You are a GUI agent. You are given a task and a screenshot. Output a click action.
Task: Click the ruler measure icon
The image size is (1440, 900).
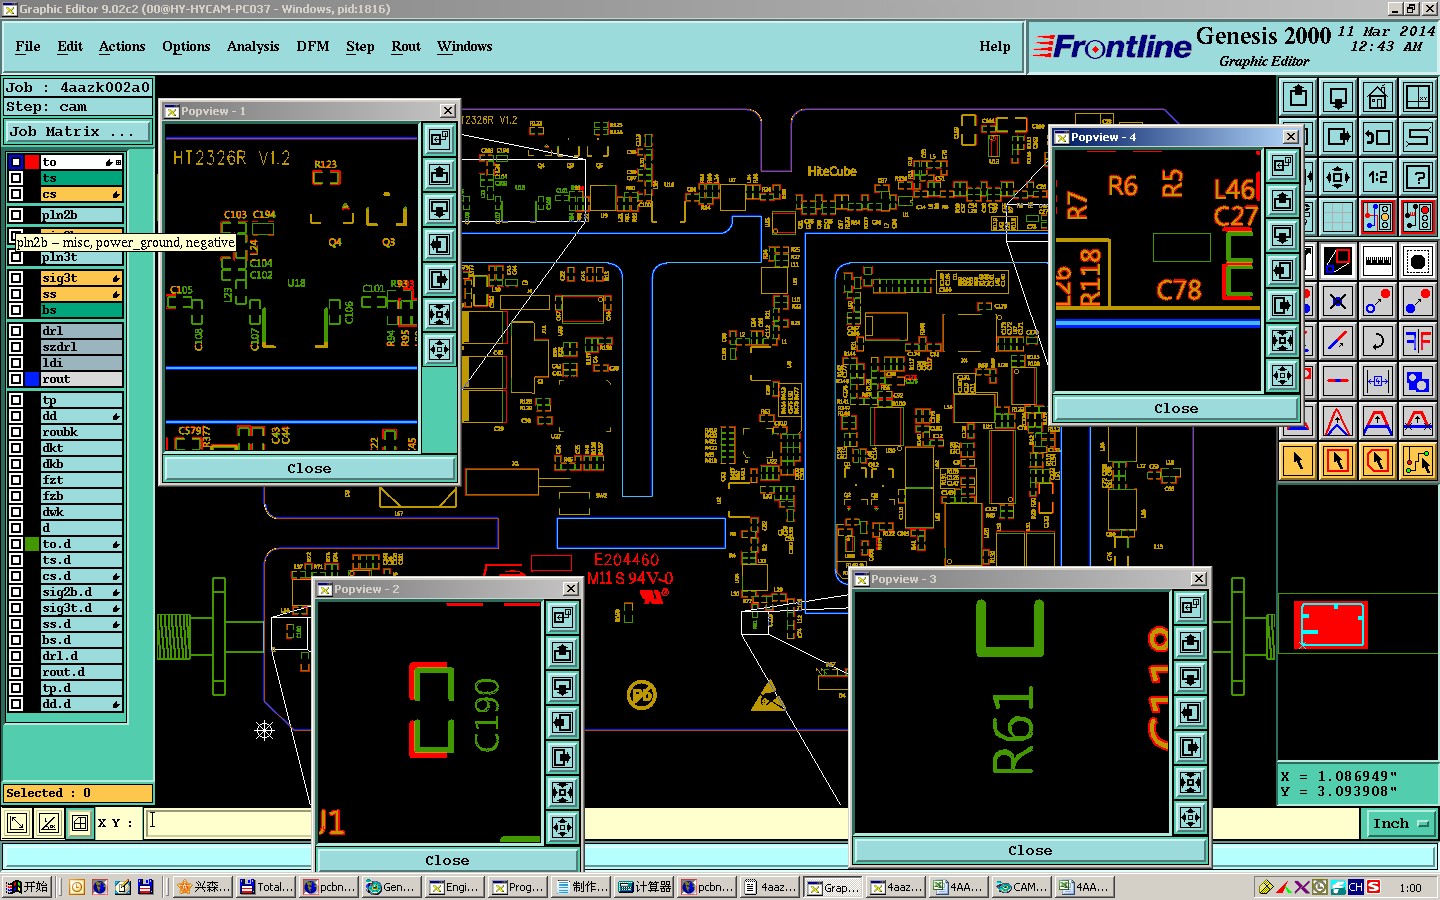(1378, 261)
